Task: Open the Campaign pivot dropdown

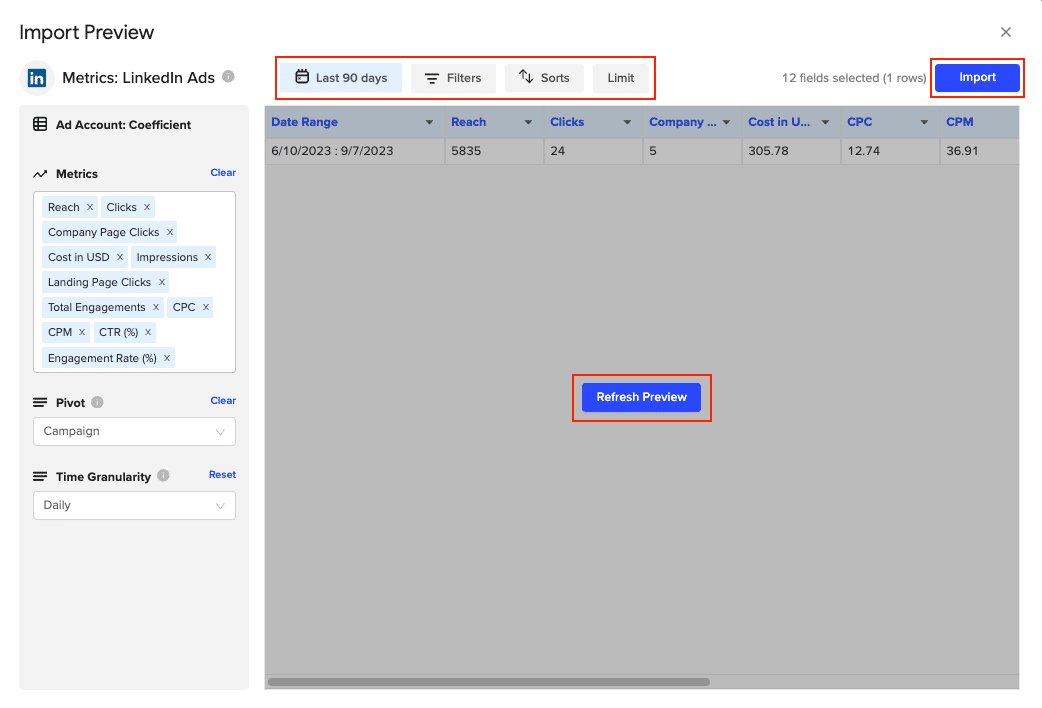Action: (134, 431)
